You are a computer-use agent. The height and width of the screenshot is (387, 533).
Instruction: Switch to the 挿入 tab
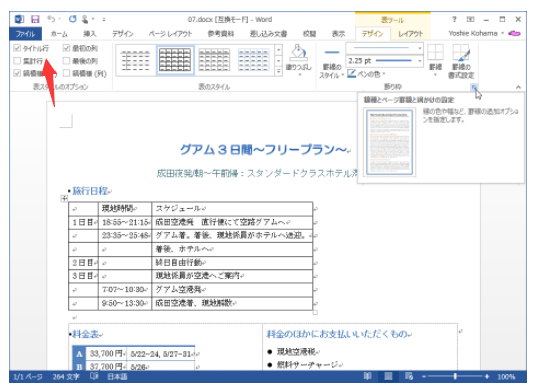pyautogui.click(x=90, y=34)
